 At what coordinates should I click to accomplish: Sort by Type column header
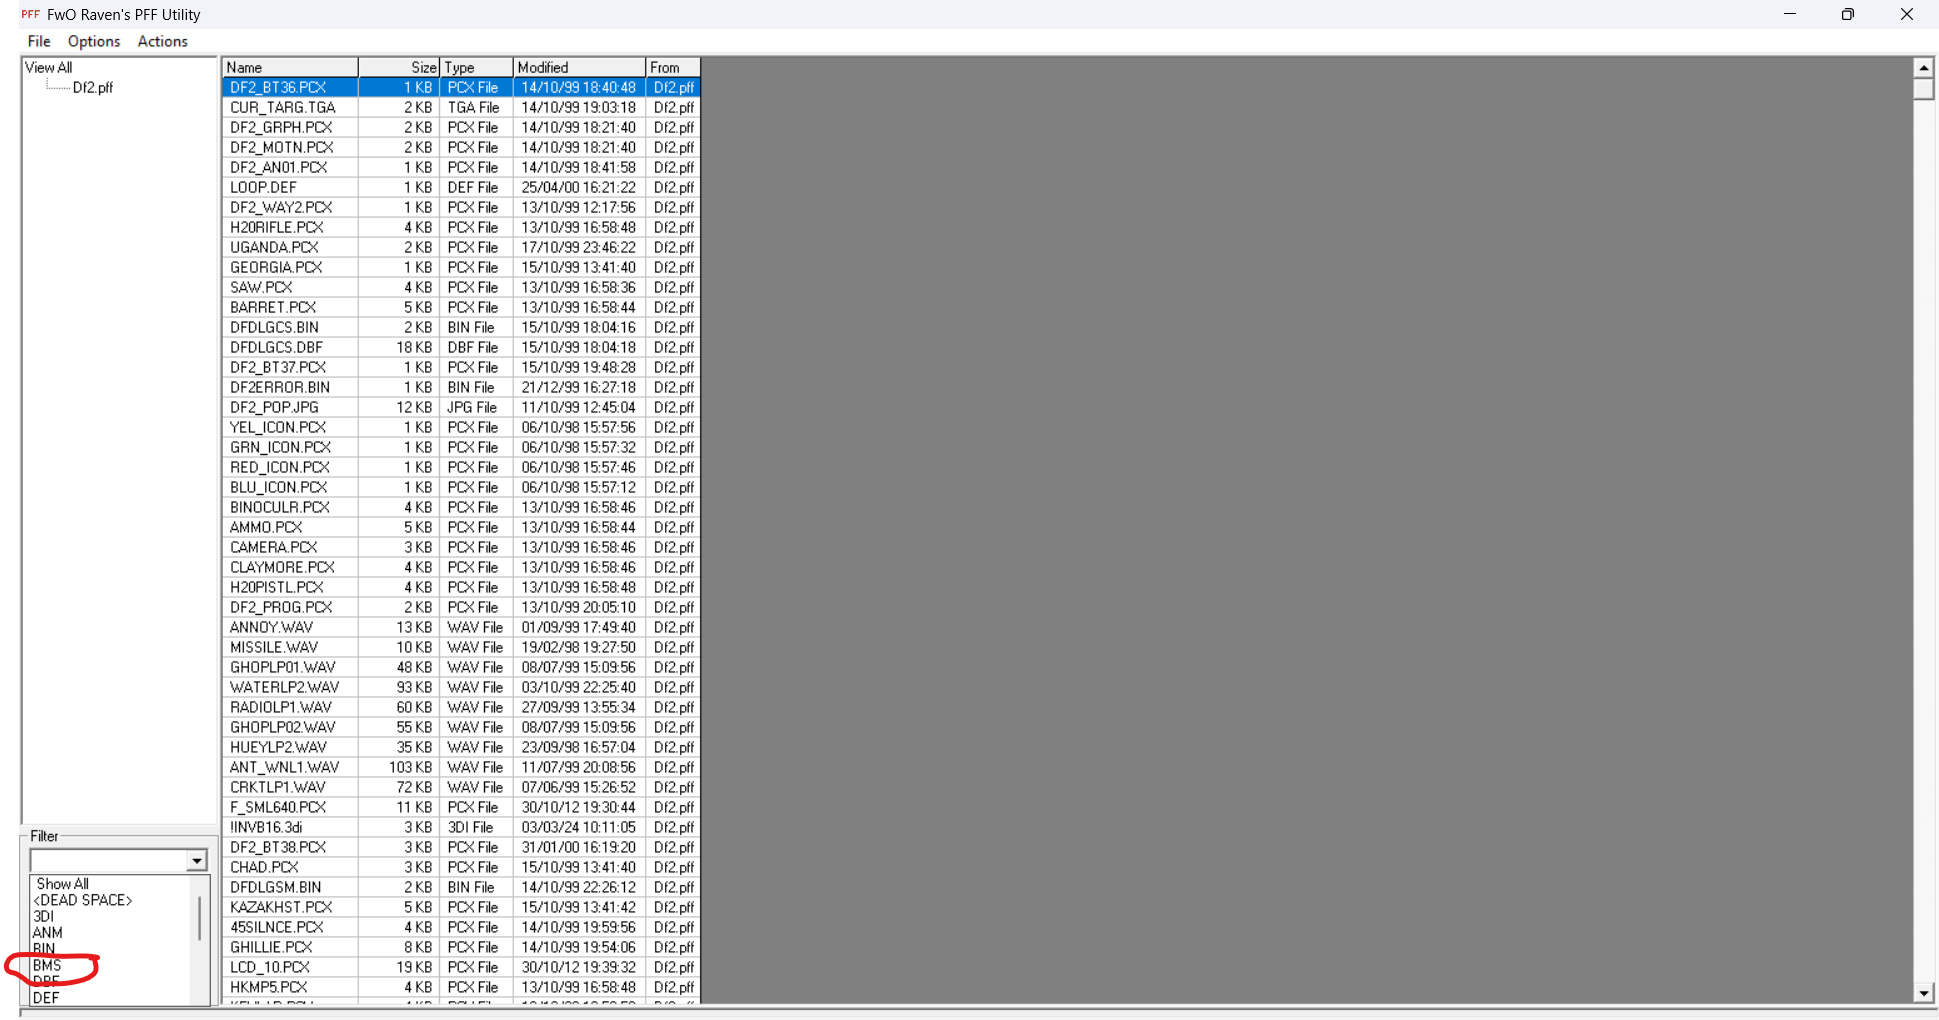click(477, 67)
